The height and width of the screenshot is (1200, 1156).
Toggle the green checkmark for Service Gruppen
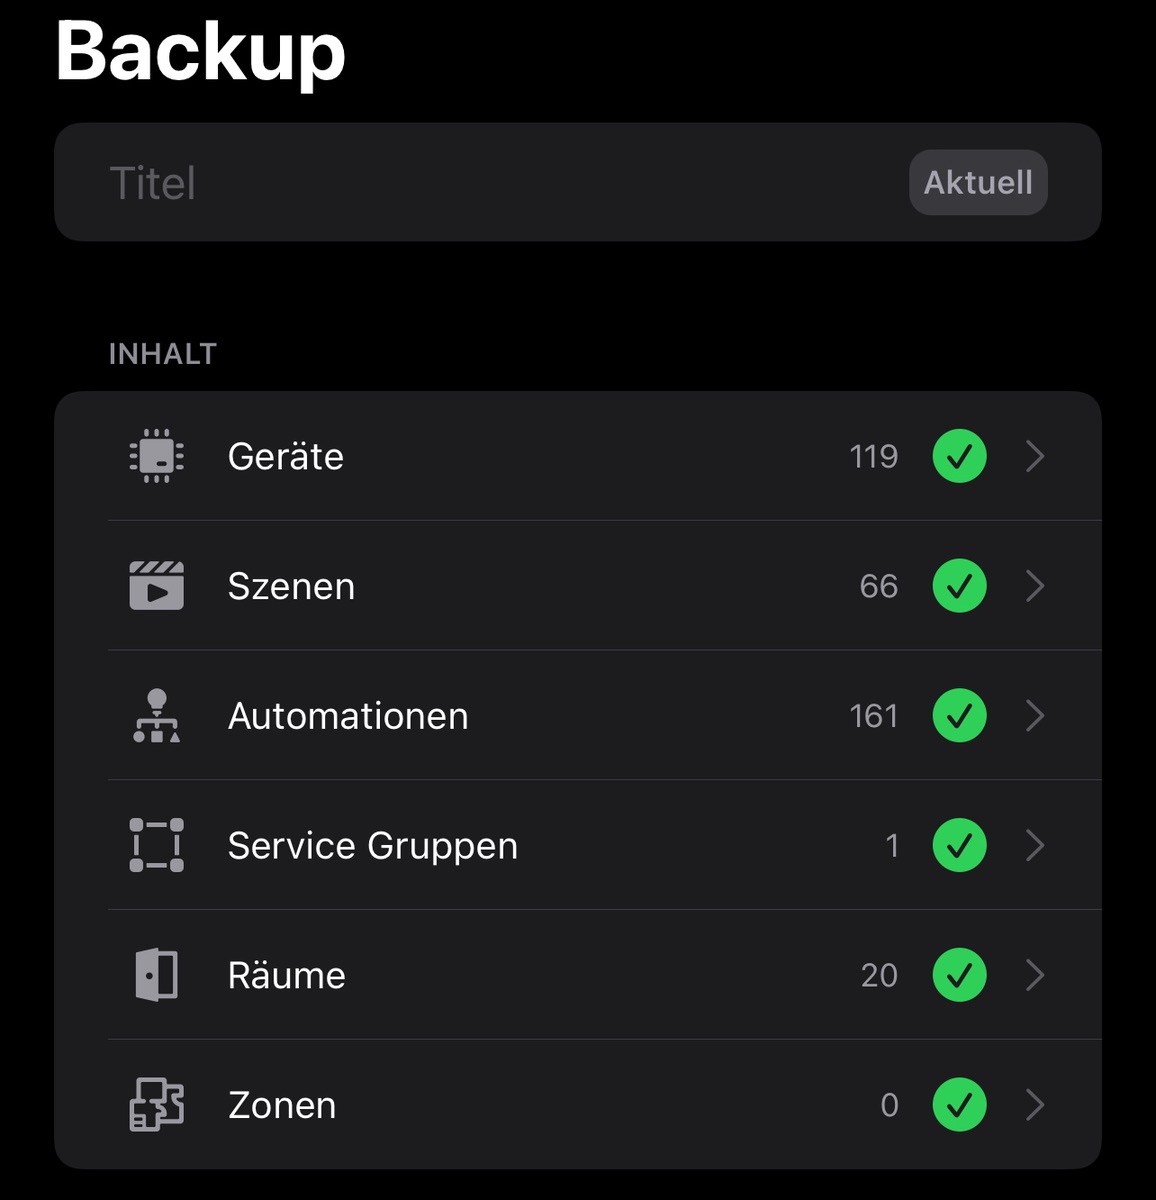960,846
